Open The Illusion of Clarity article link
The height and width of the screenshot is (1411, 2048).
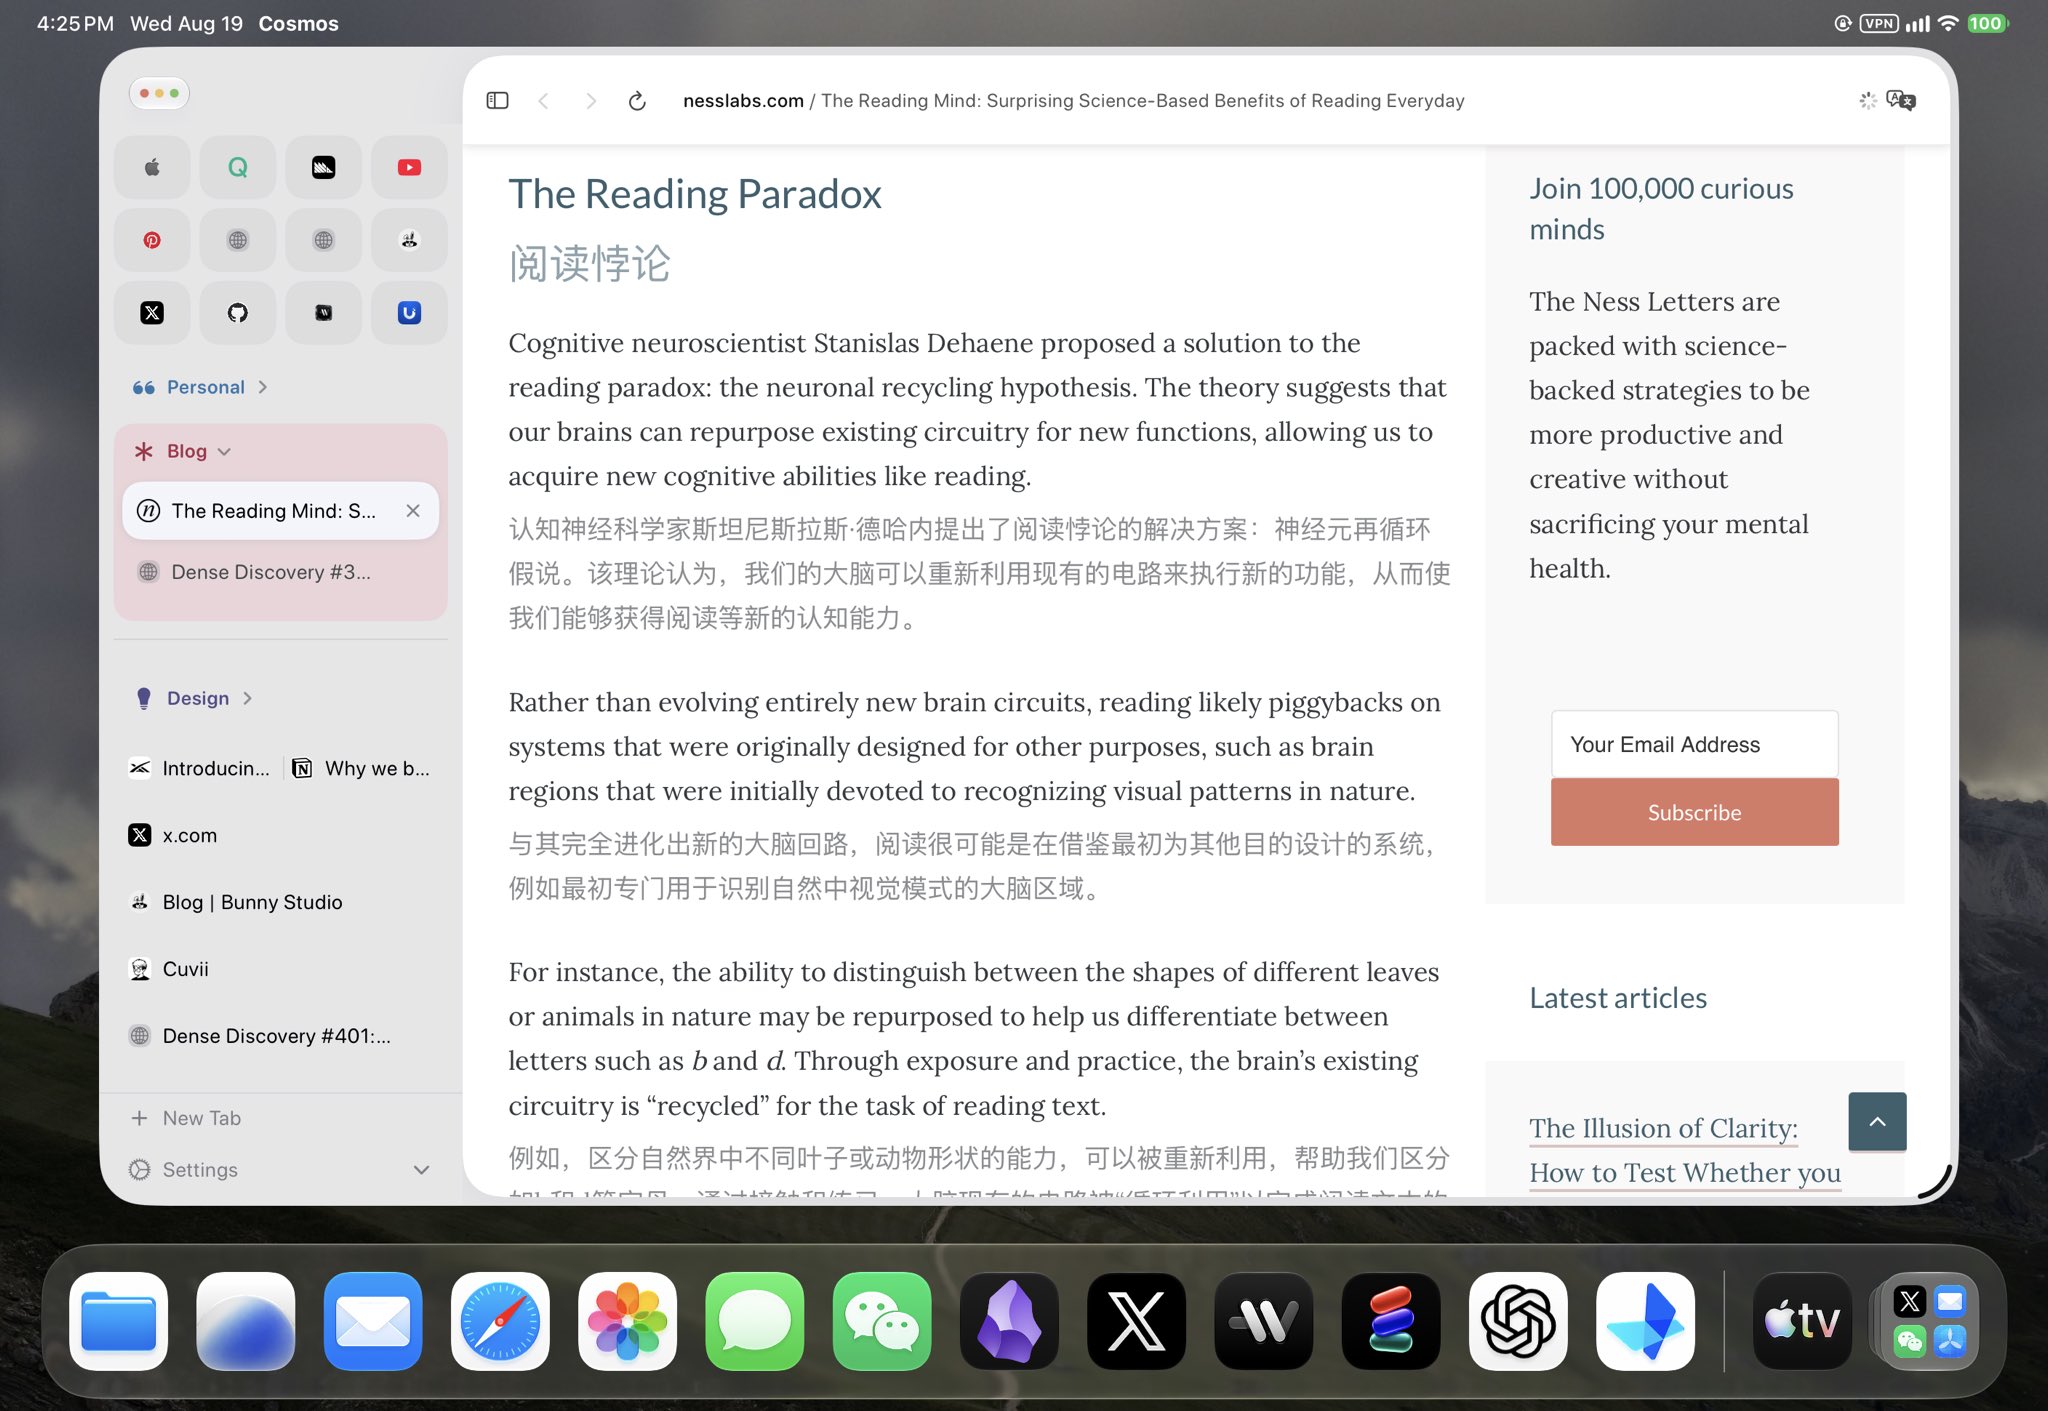(1663, 1128)
